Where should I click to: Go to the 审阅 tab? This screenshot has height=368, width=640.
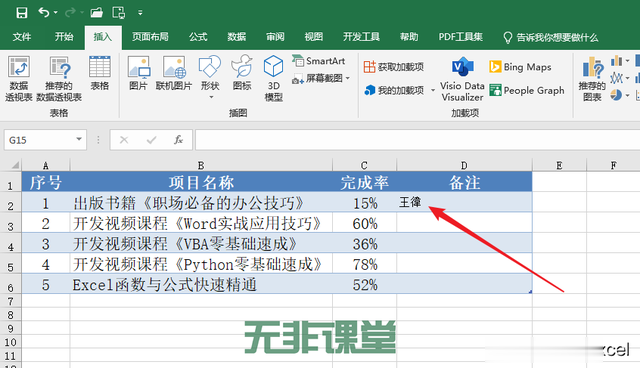click(x=275, y=37)
